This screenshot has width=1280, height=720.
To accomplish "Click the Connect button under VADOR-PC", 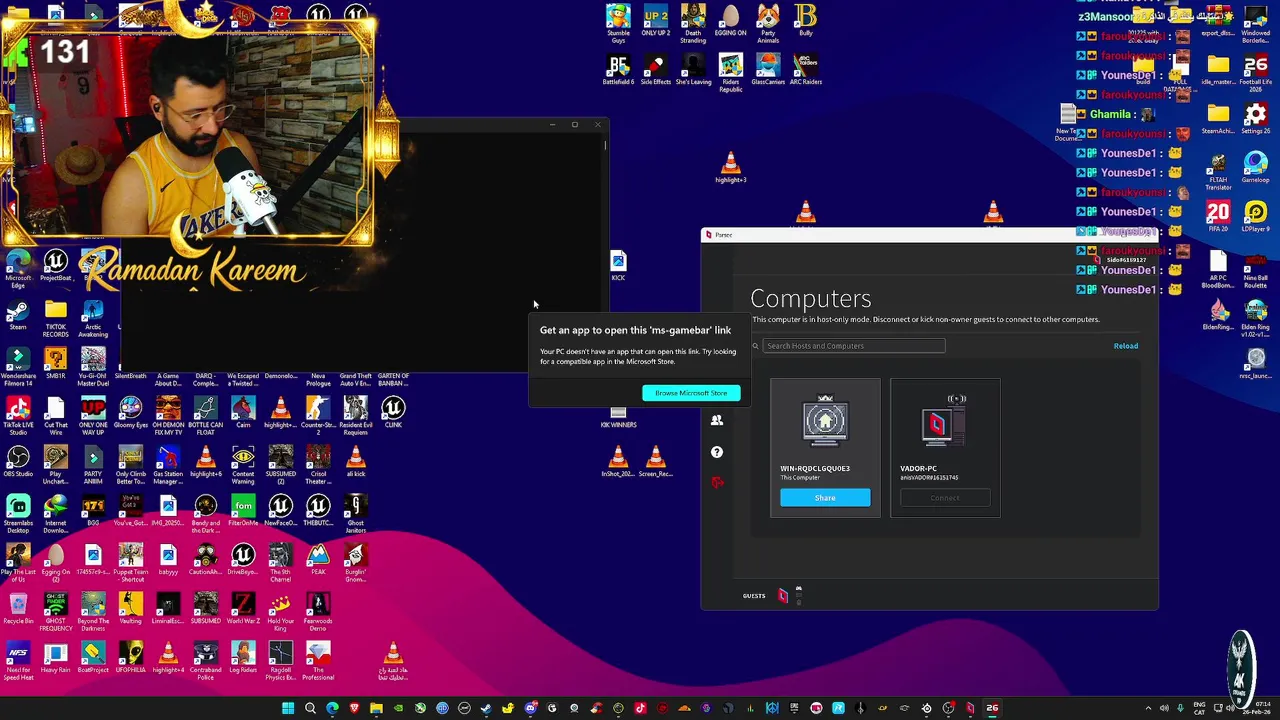I will [945, 498].
